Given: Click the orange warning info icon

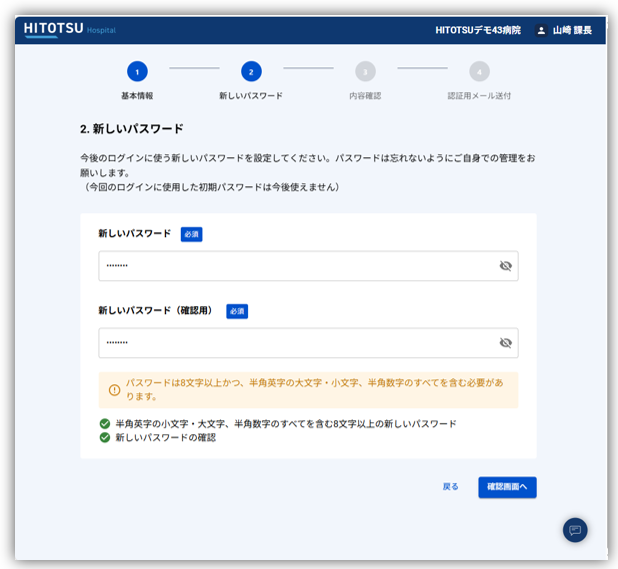Looking at the screenshot, I should tap(114, 389).
